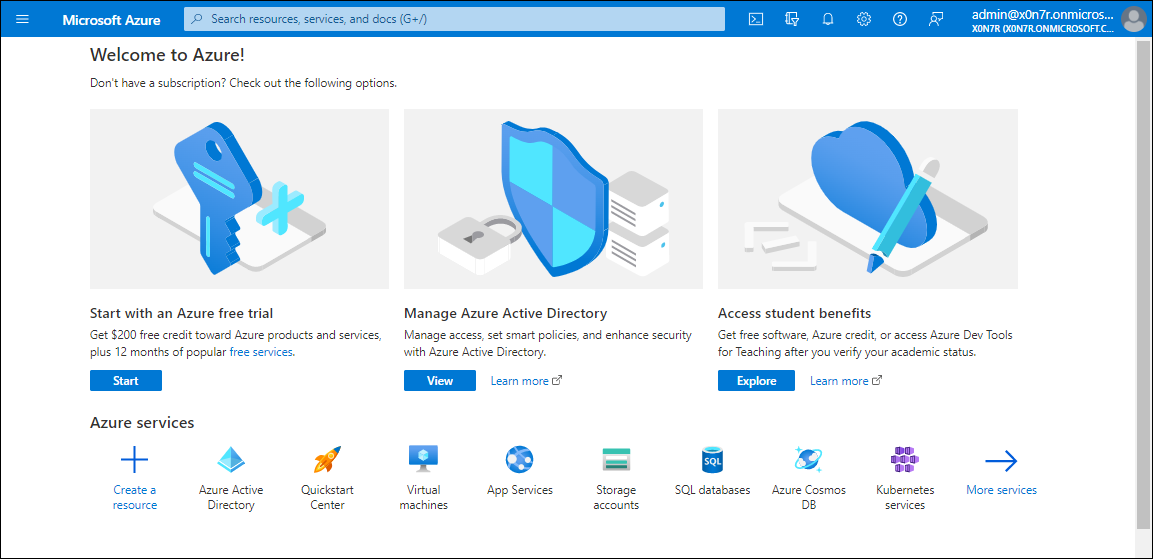Open Learn more link for Azure Active Directory

526,381
